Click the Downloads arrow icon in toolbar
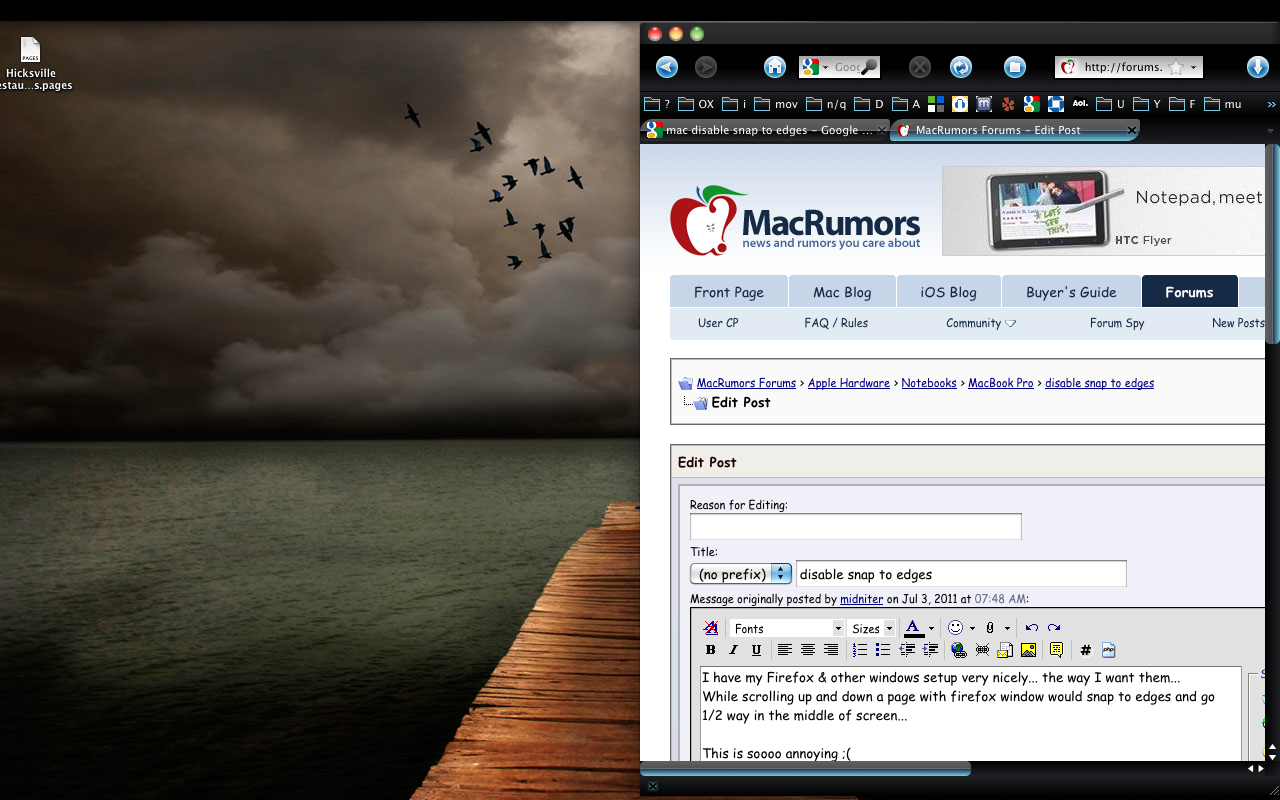The width and height of the screenshot is (1280, 800). coord(1258,67)
